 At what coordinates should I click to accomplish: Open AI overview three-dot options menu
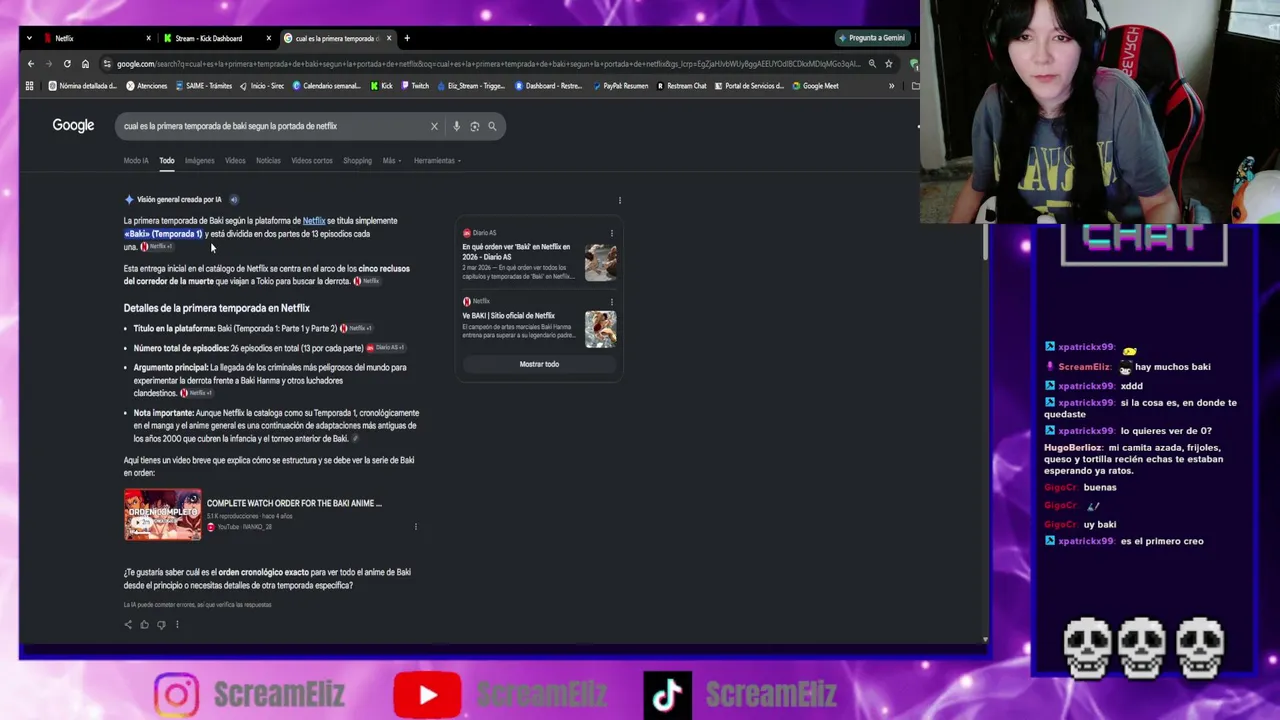point(620,200)
